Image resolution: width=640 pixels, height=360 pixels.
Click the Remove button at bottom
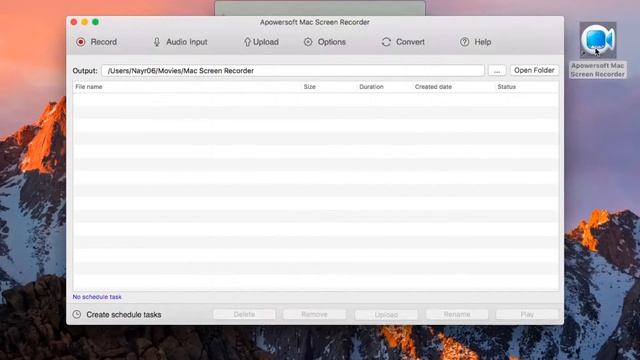pos(314,314)
